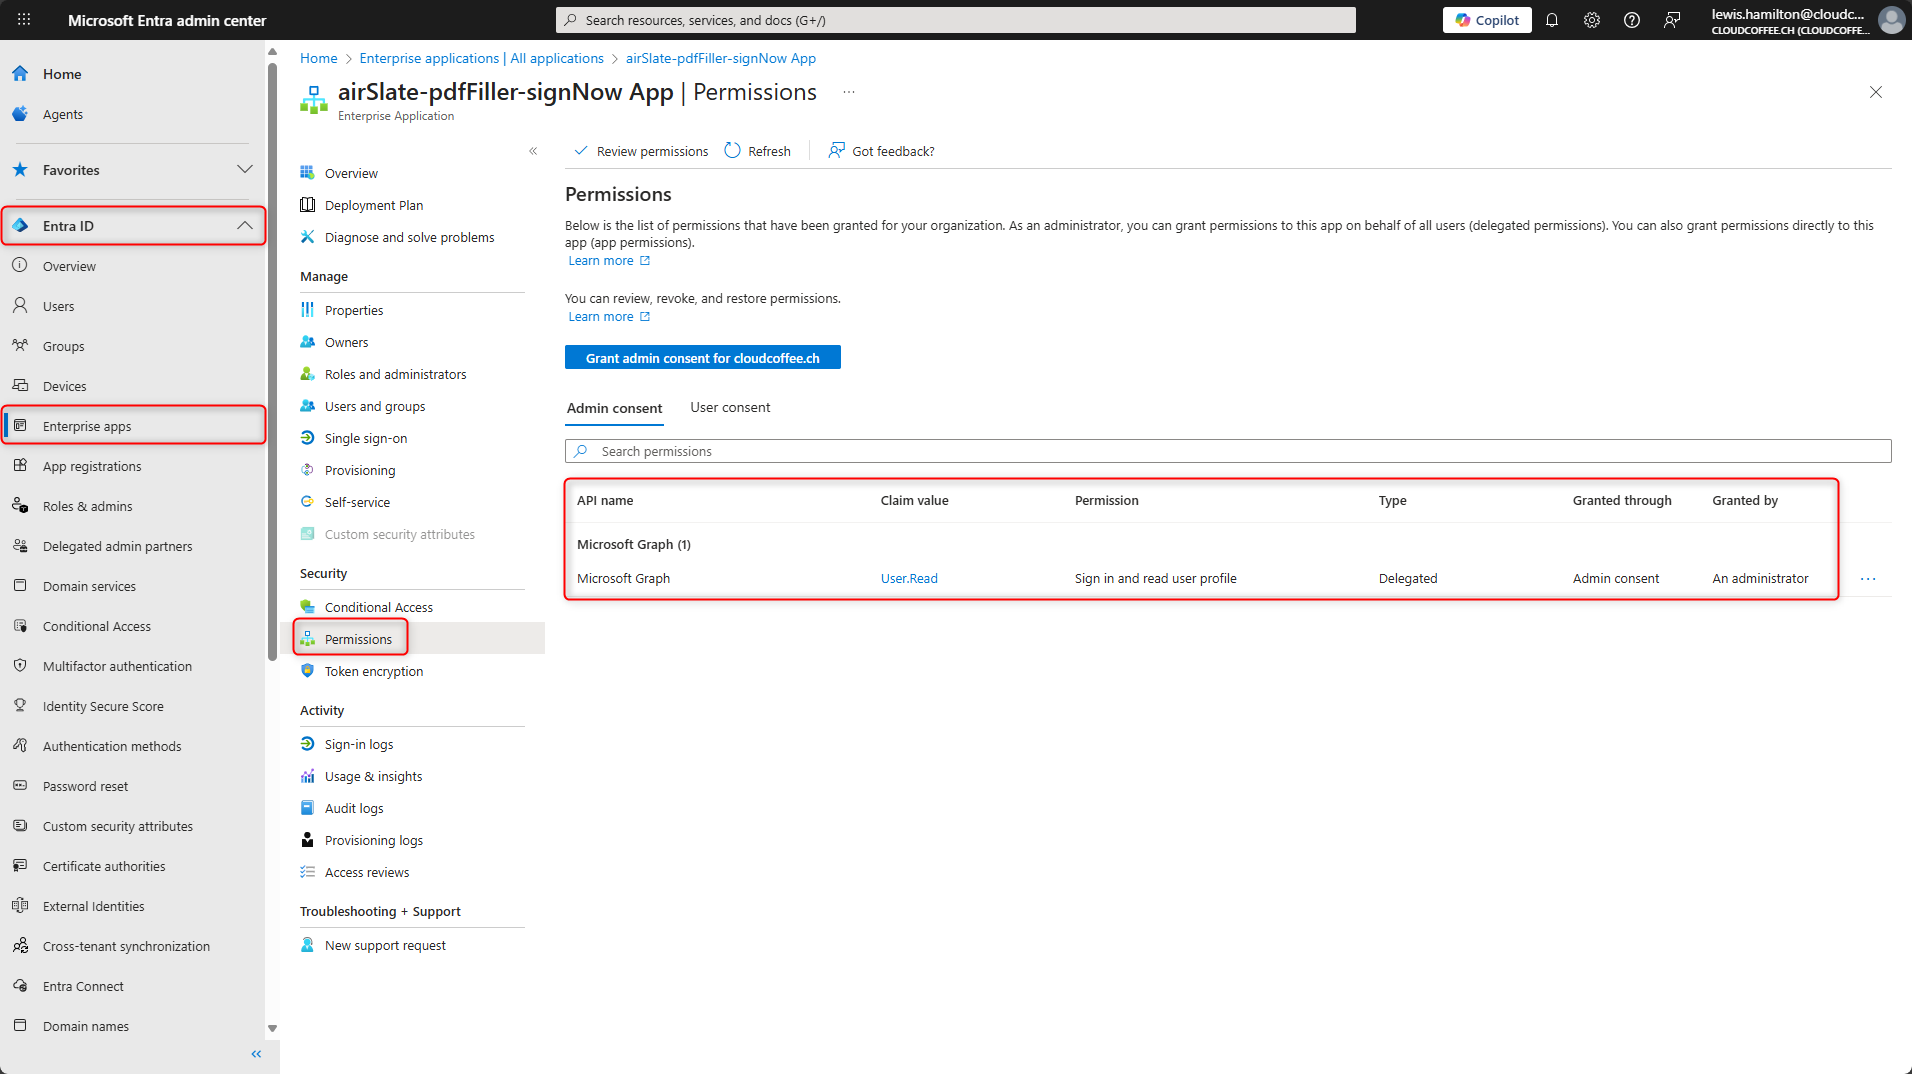Image resolution: width=1912 pixels, height=1074 pixels.
Task: Open Entra Connect
Action: coord(83,986)
